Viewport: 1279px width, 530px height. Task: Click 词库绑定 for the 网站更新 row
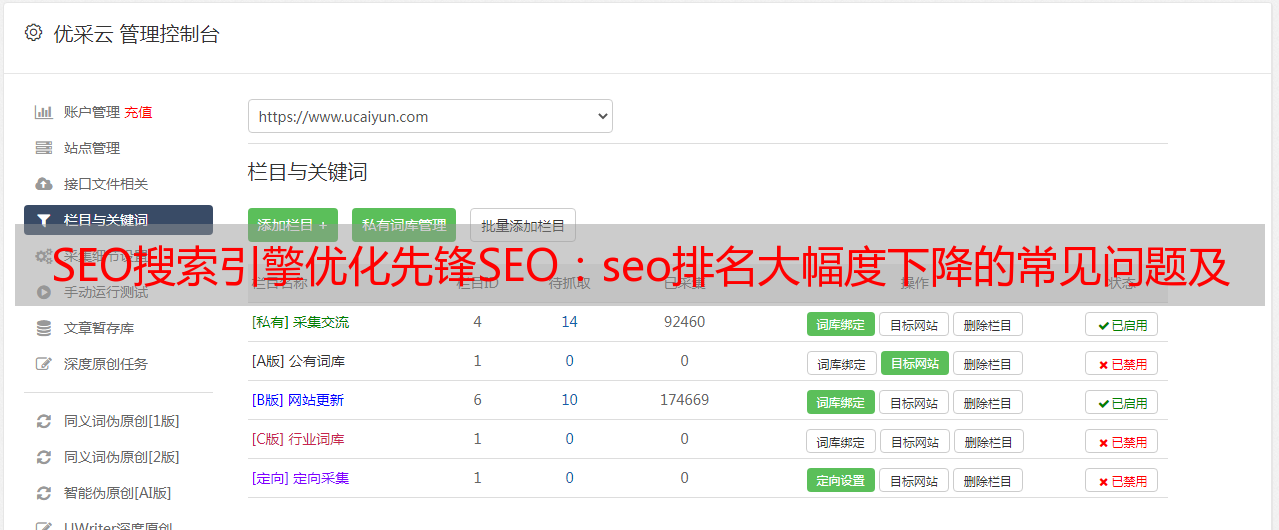click(x=841, y=402)
